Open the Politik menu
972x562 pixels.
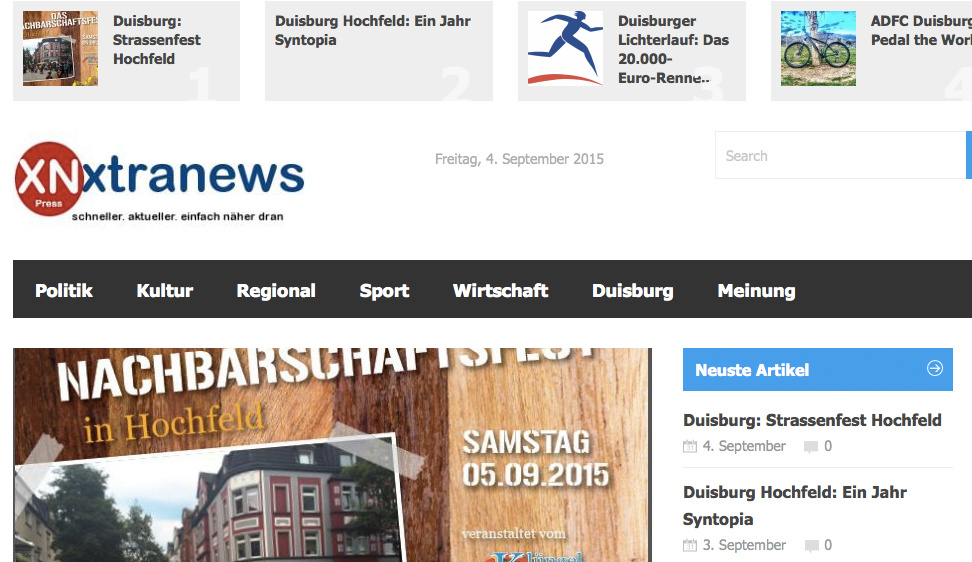click(64, 290)
